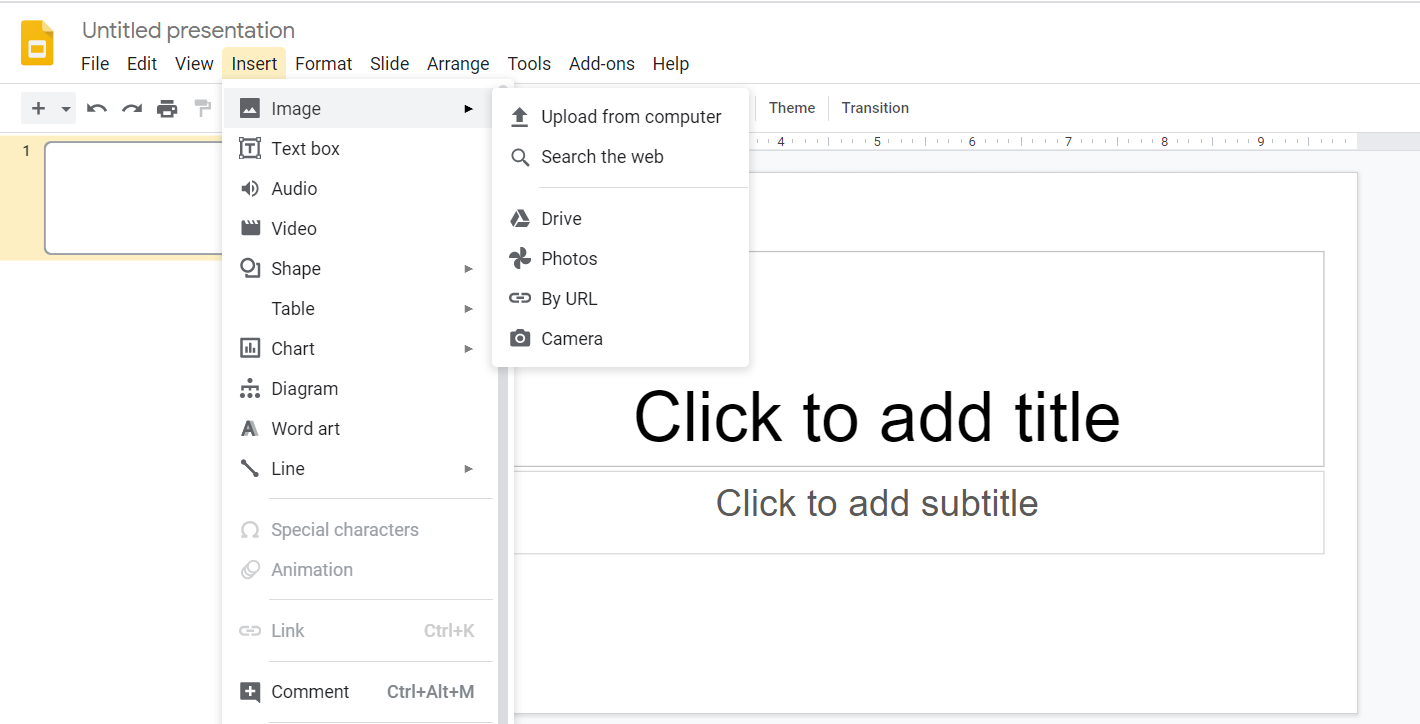Open the File menu
Screen dimensions: 1420x724
click(x=95, y=64)
